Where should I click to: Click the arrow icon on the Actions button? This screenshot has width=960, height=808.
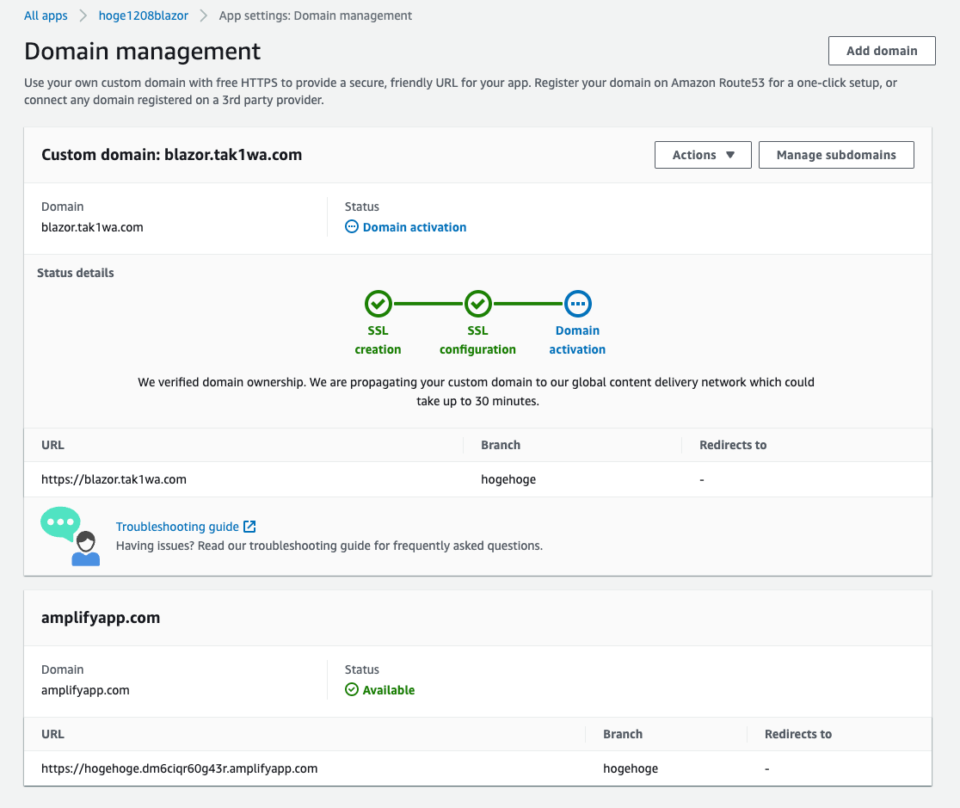coord(729,155)
